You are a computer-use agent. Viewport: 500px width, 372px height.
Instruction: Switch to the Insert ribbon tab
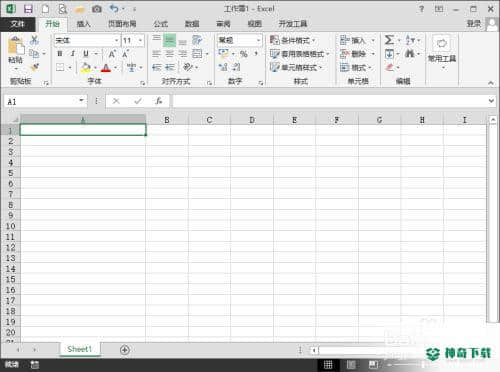(83, 24)
